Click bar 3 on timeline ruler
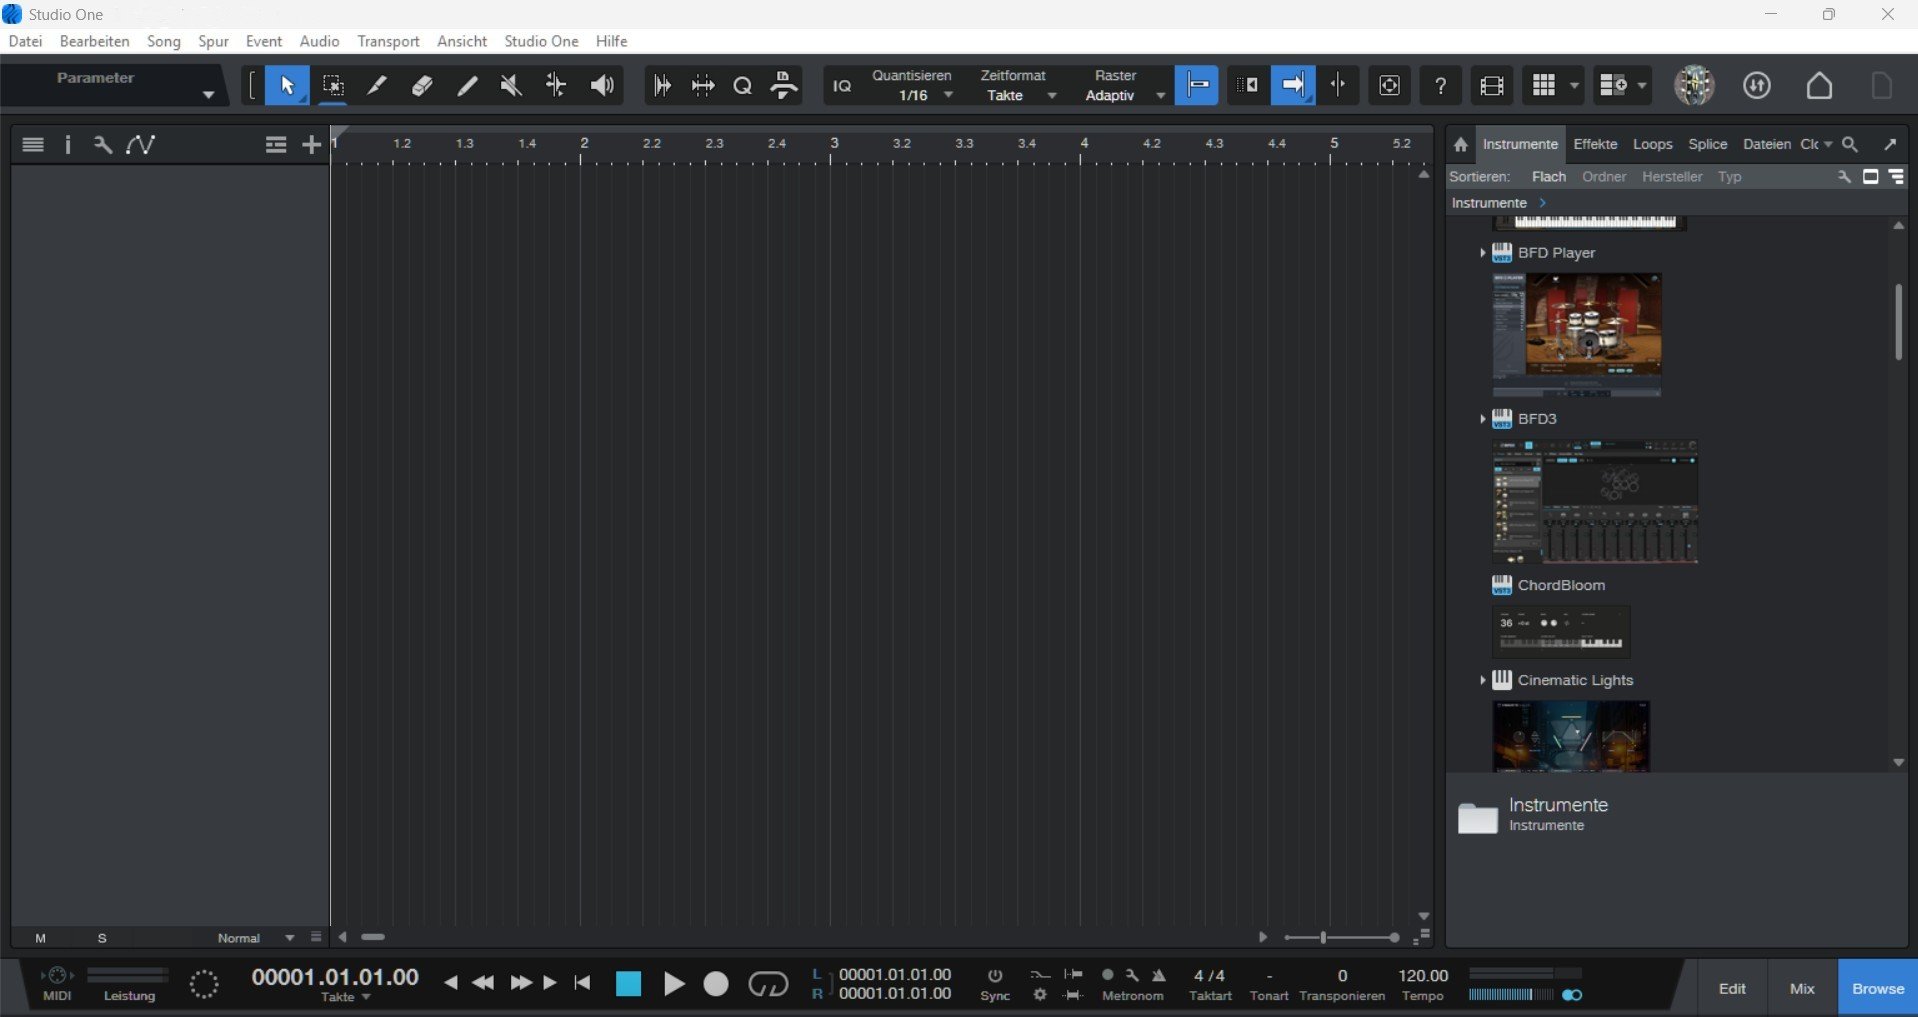Screen dimensions: 1918x1017 pos(834,144)
